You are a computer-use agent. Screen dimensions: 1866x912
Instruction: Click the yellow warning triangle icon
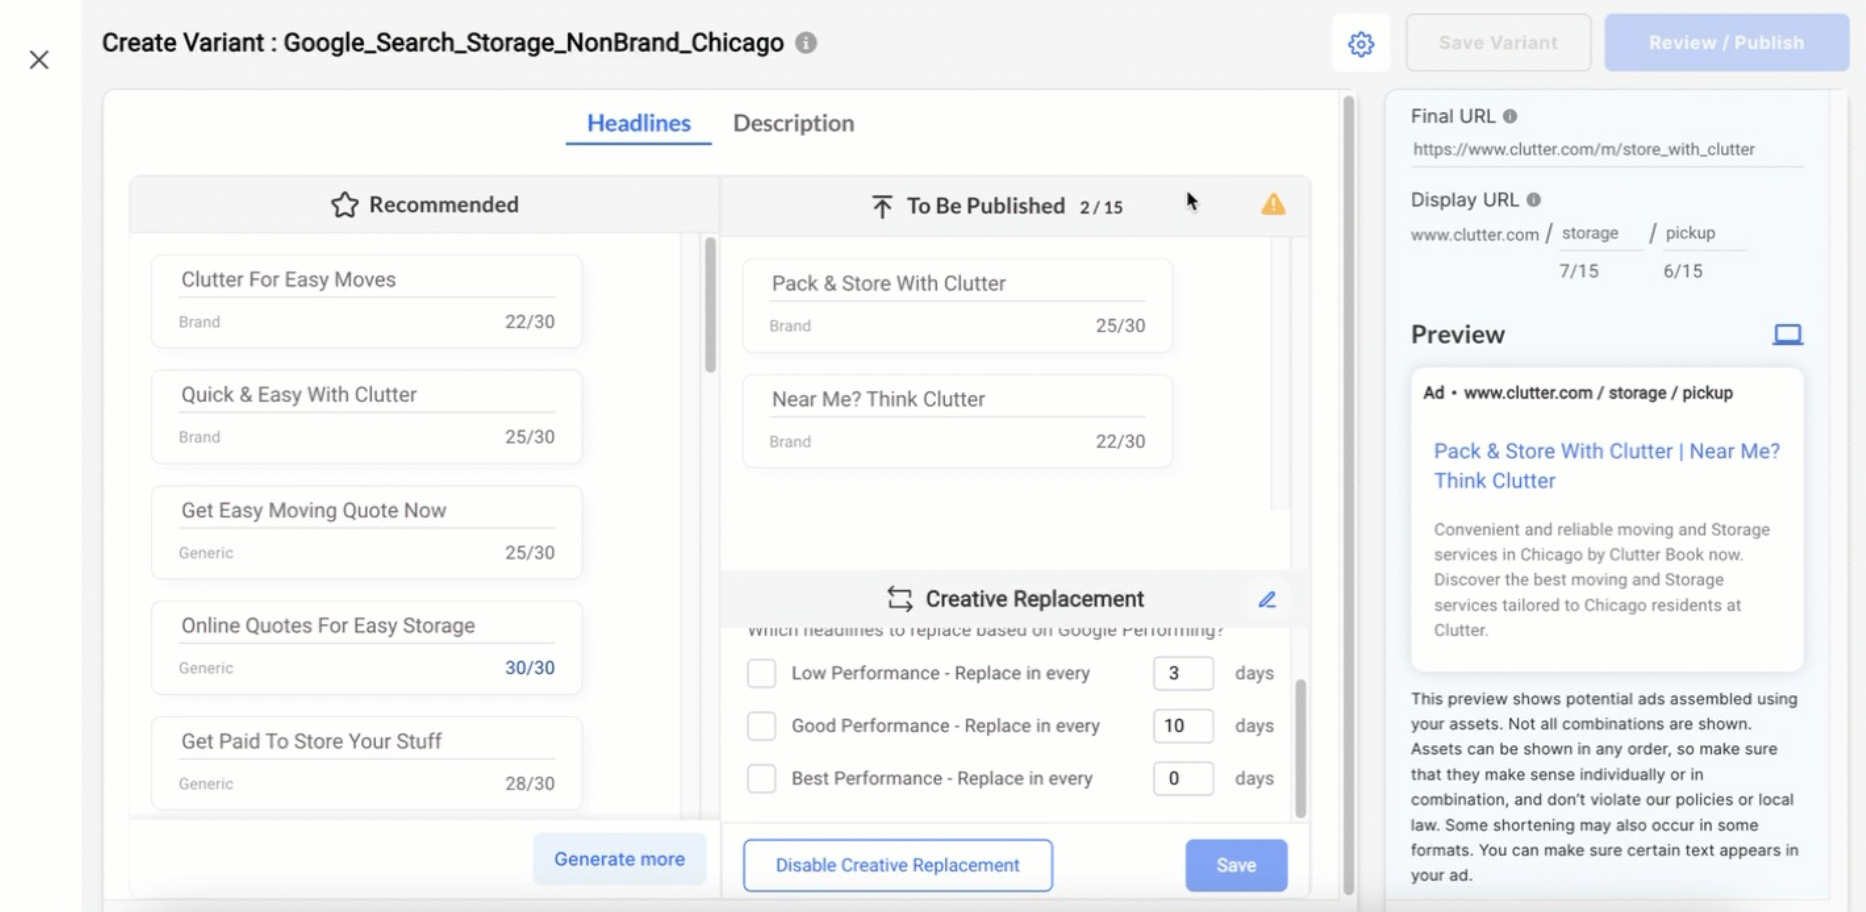1273,204
